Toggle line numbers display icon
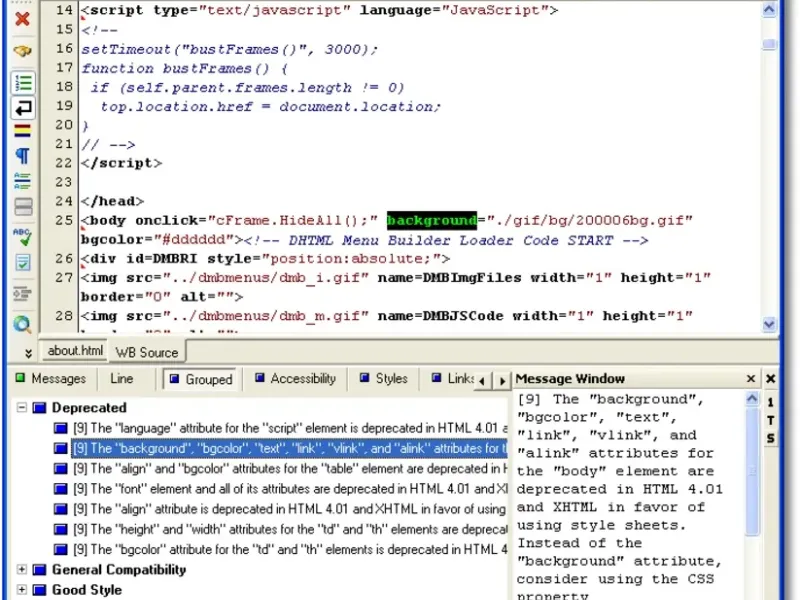The height and width of the screenshot is (600, 800). click(23, 83)
